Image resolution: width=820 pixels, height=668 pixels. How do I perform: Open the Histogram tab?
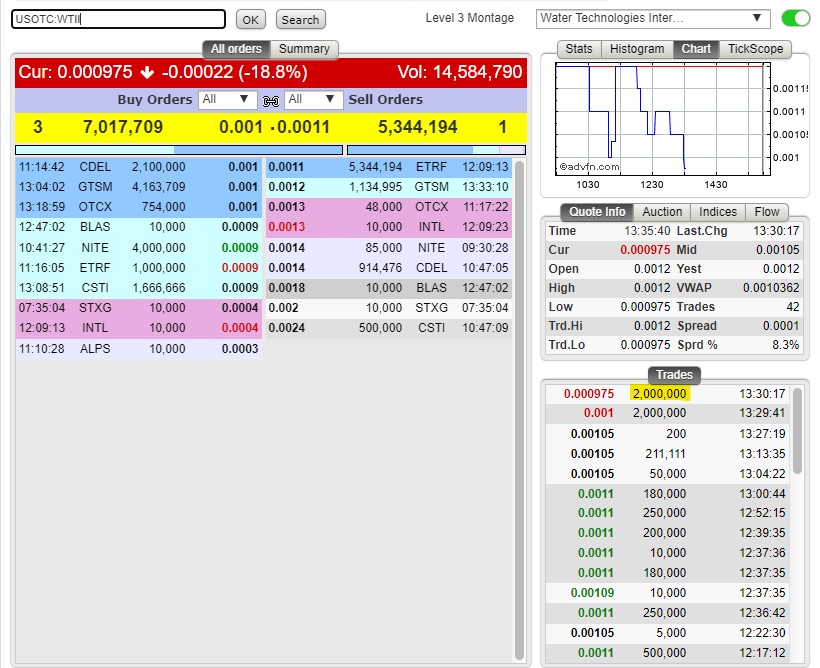click(637, 49)
